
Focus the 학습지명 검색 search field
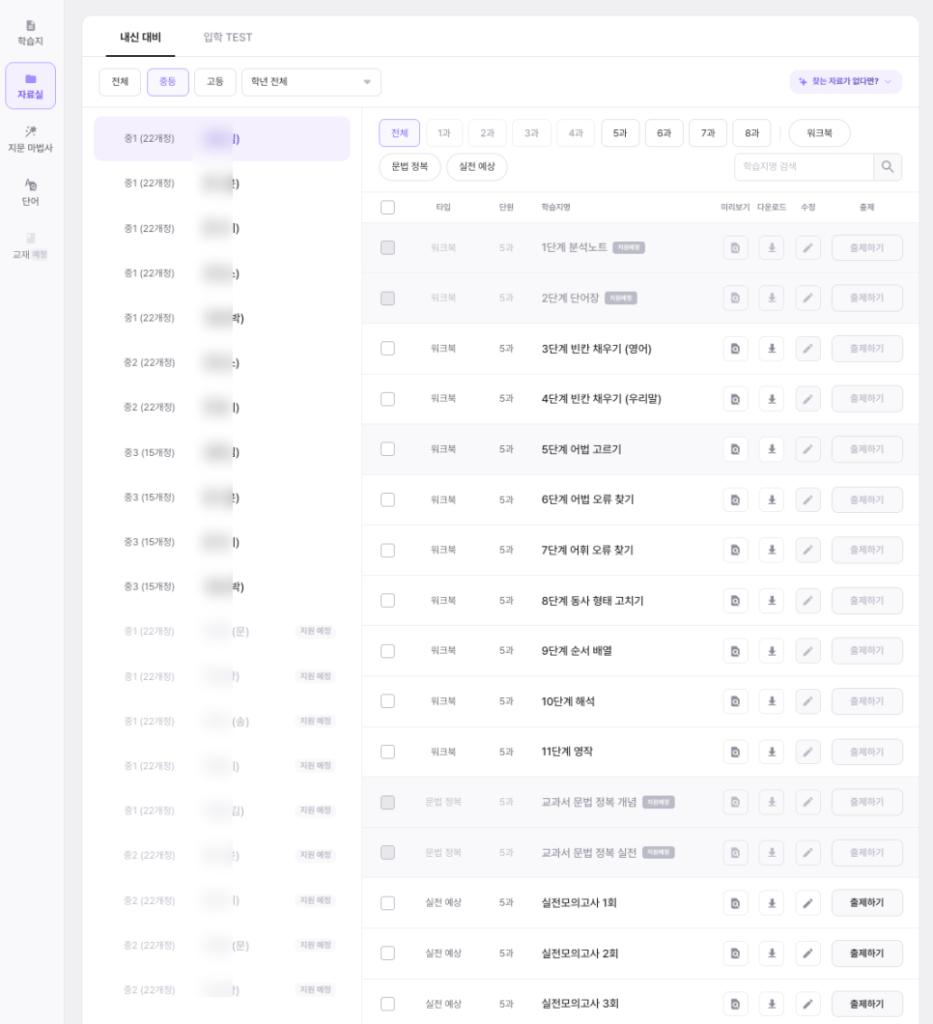(804, 167)
